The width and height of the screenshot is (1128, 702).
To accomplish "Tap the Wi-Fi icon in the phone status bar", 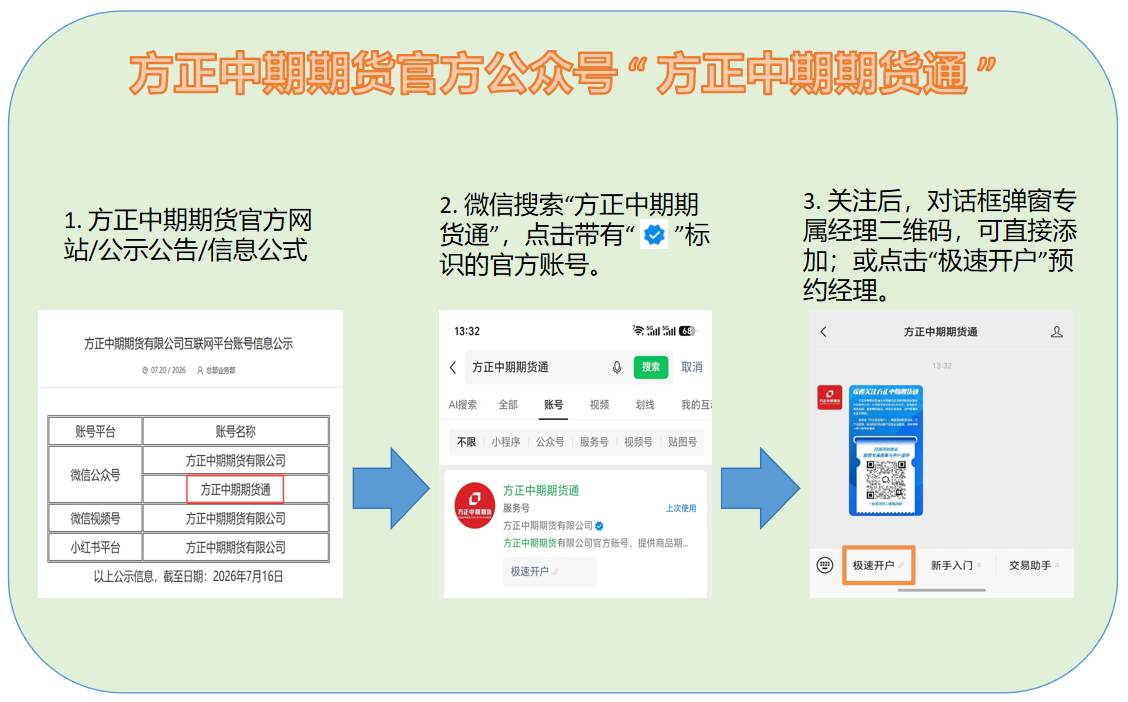I will click(637, 331).
